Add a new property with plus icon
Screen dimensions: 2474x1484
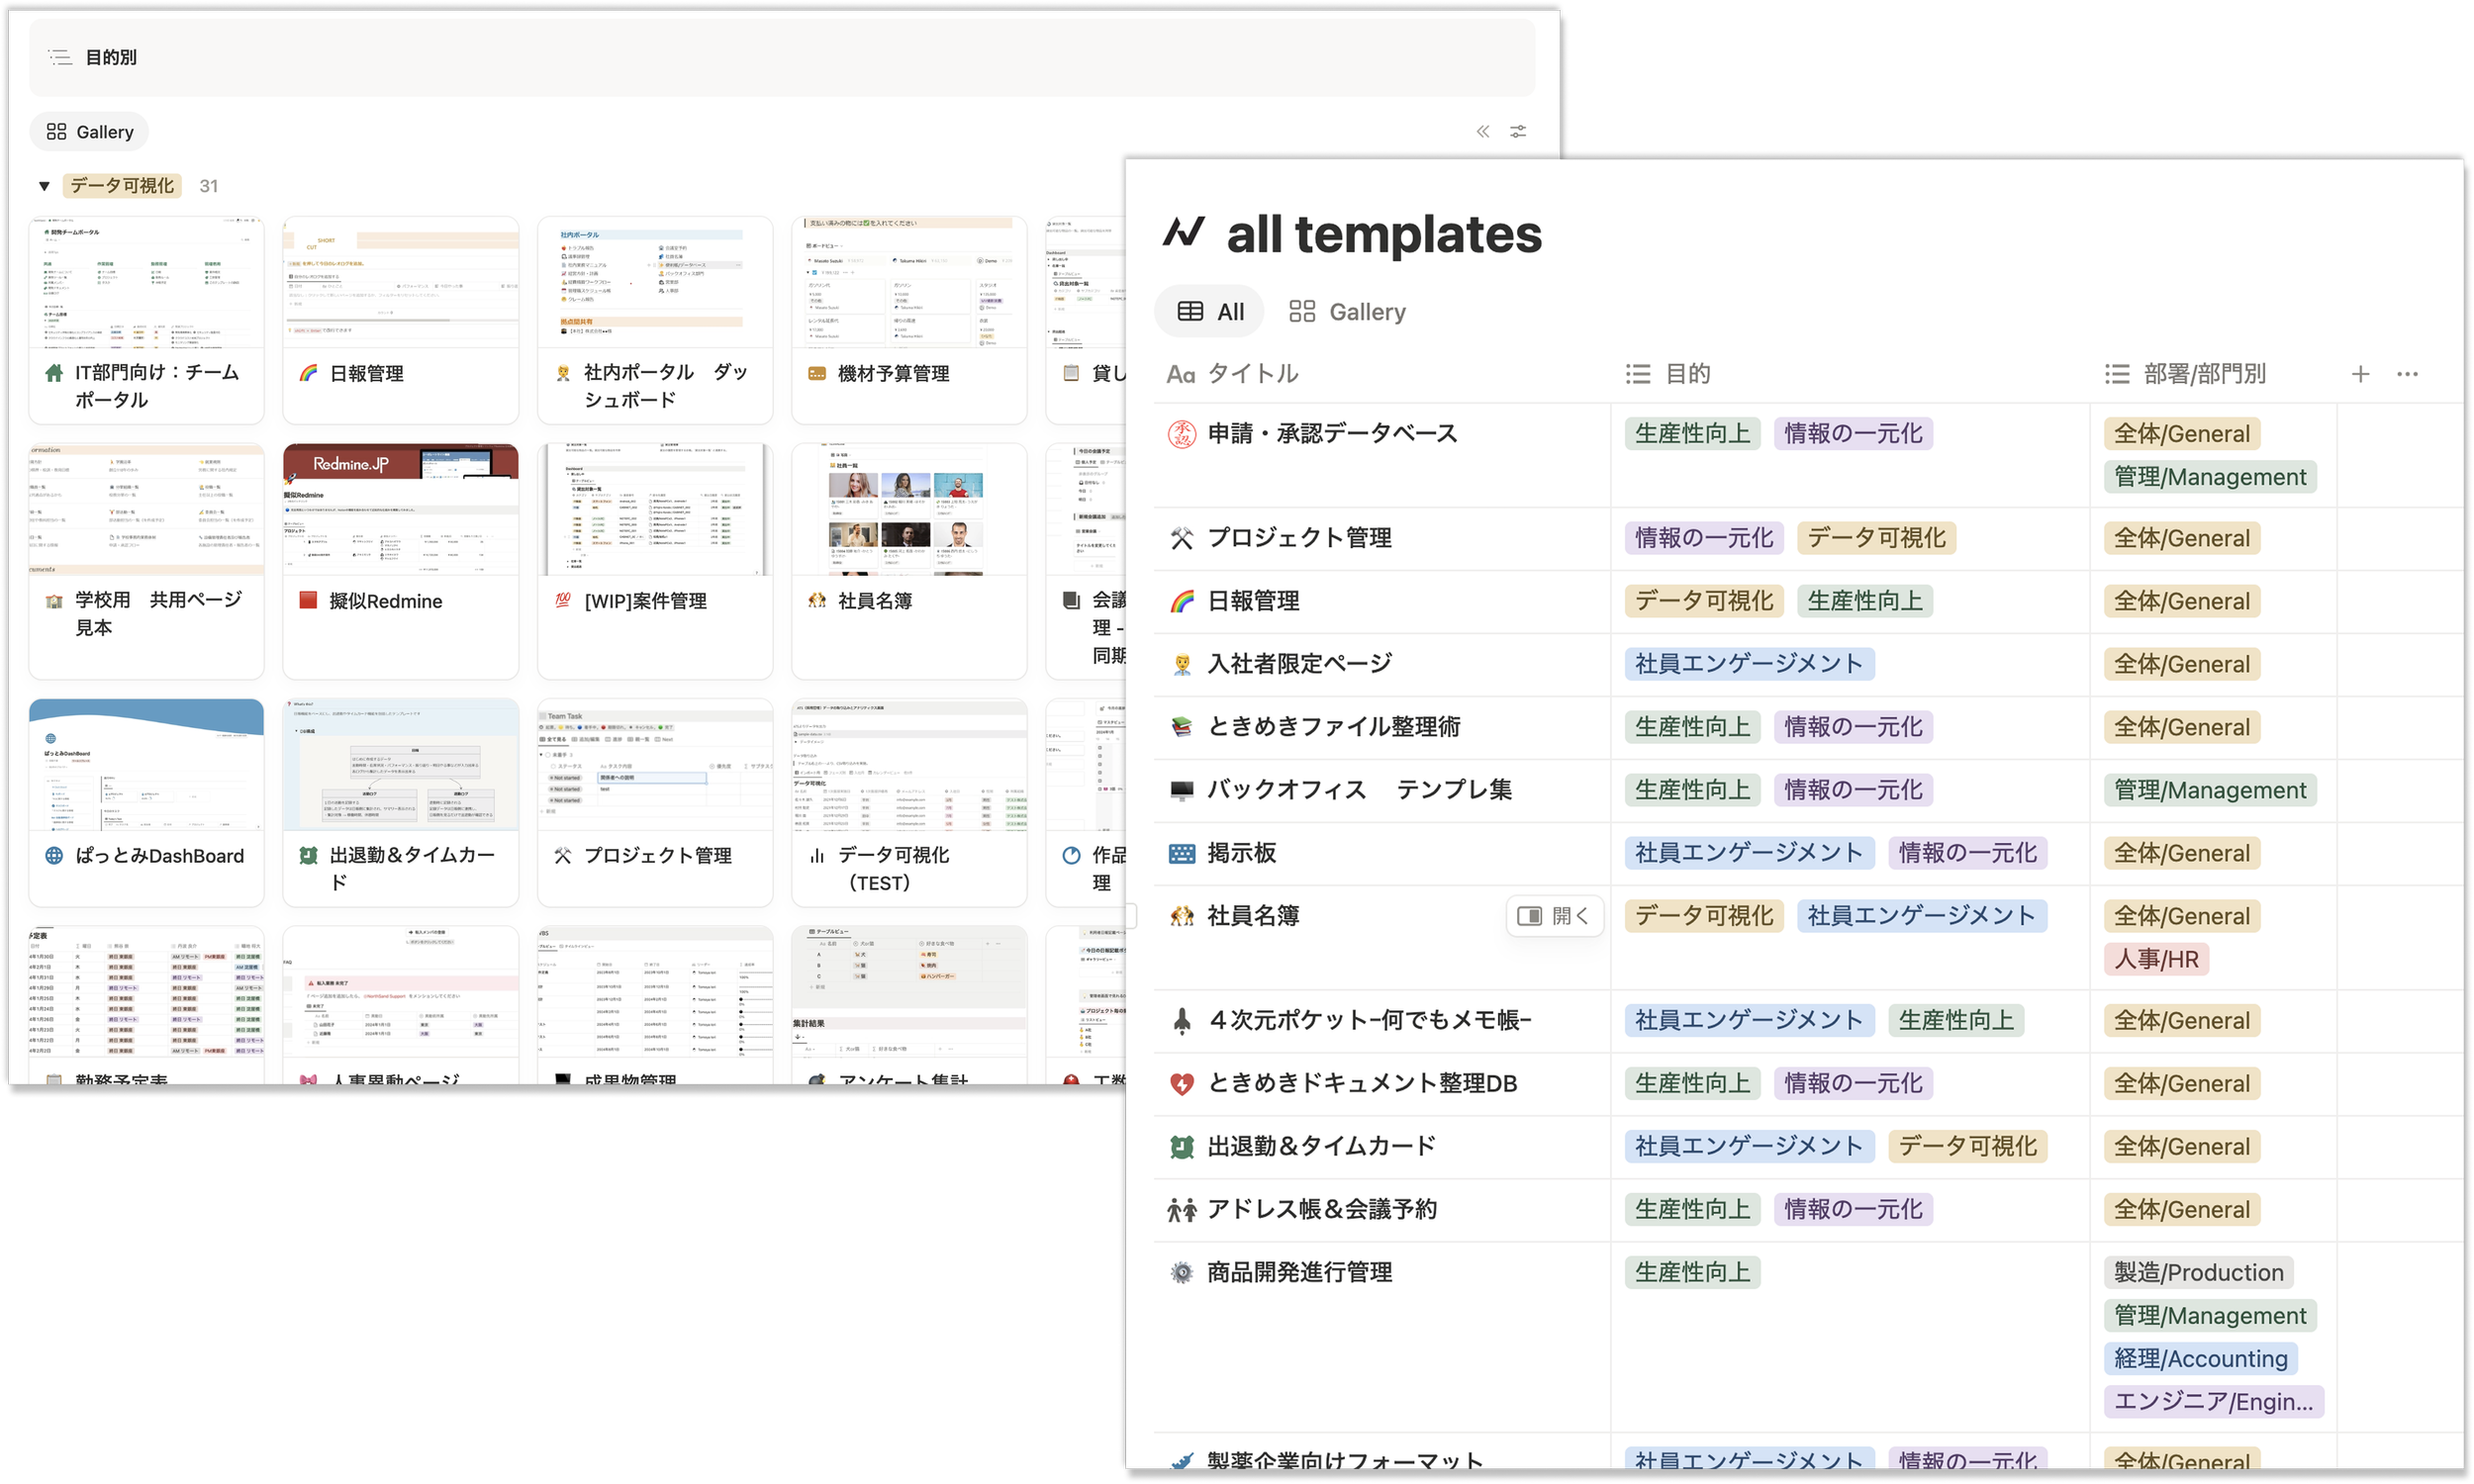(x=2360, y=374)
